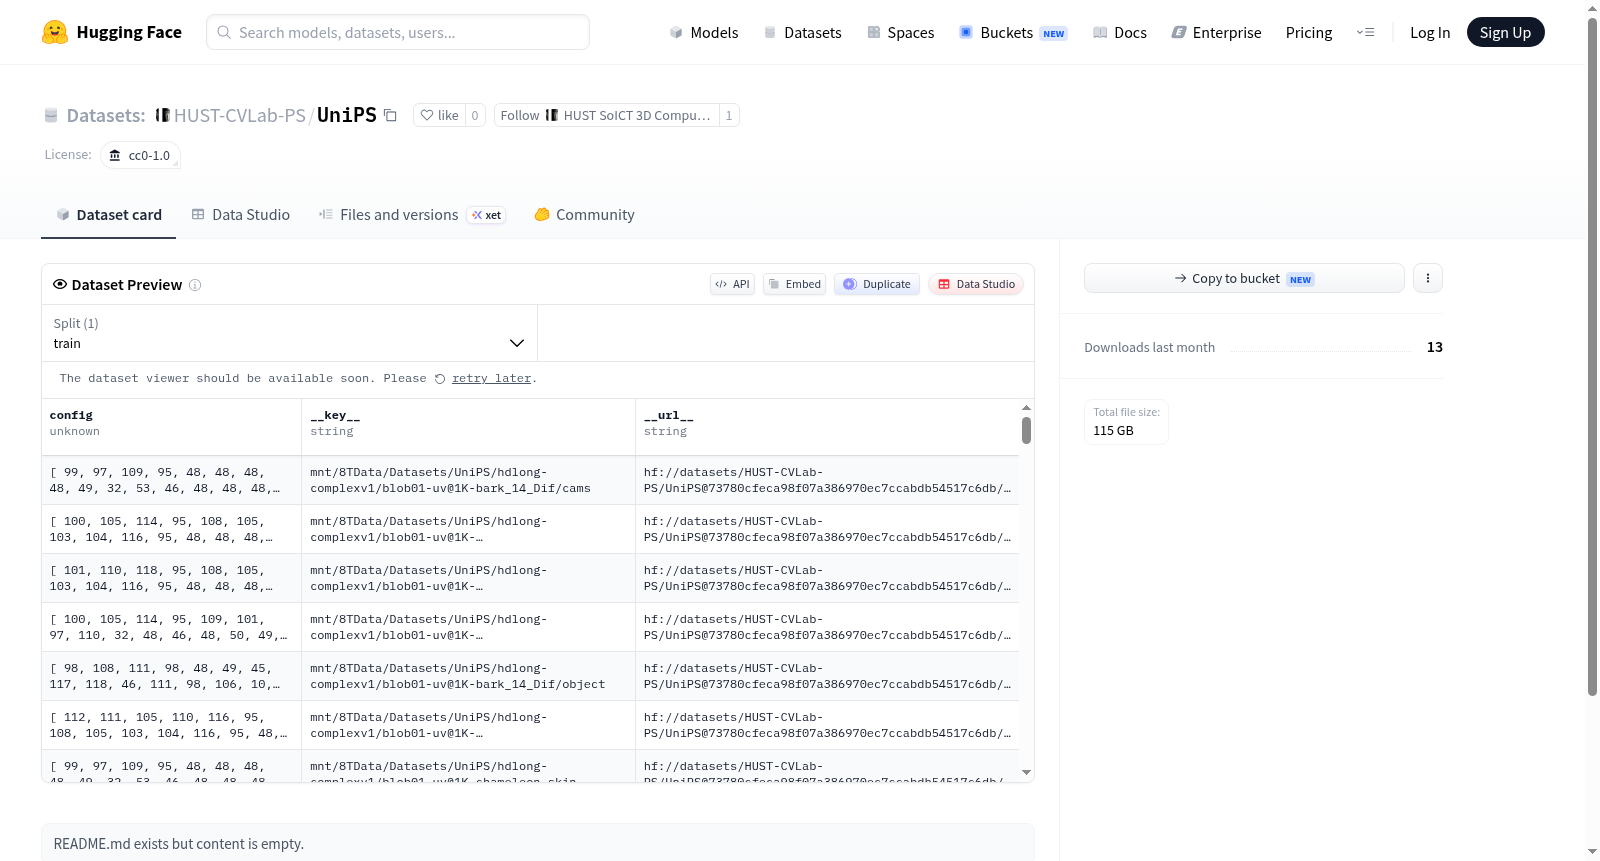This screenshot has width=1600, height=861.
Task: Select the key cell ending bark_14_Dif/cams
Action: pos(468,481)
